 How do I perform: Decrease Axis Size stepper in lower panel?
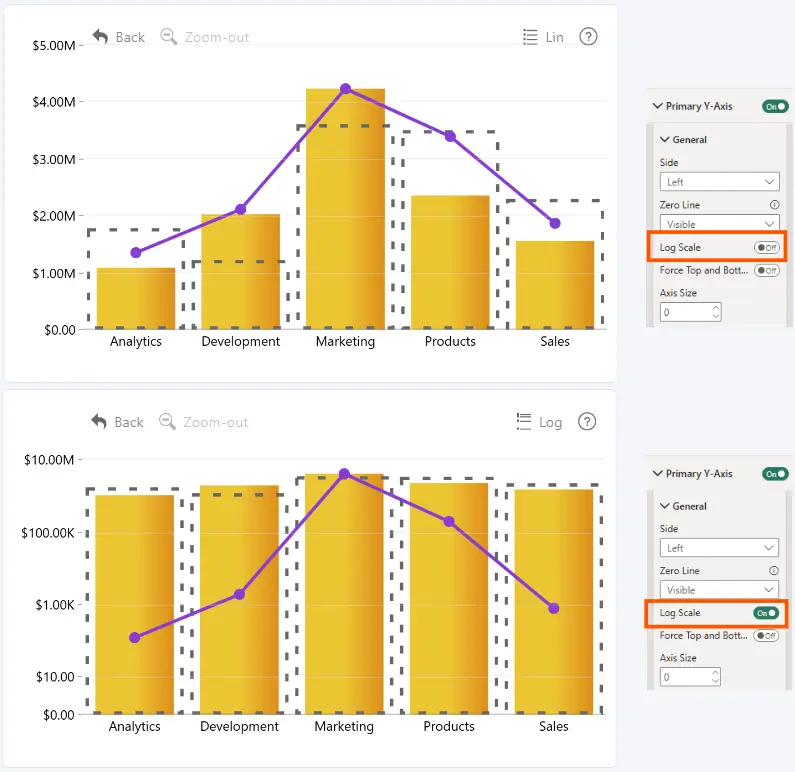(715, 681)
